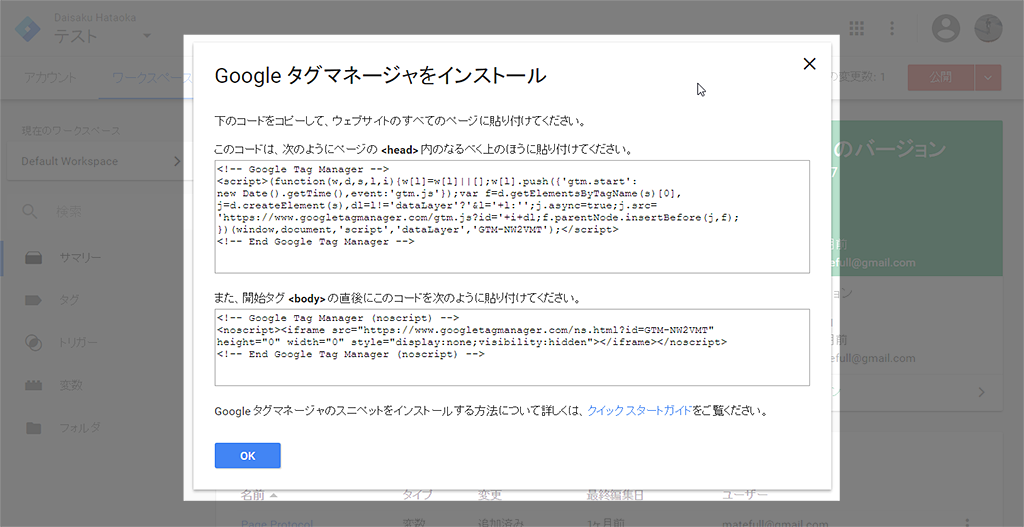Open the Google apps grid icon

(x=856, y=28)
